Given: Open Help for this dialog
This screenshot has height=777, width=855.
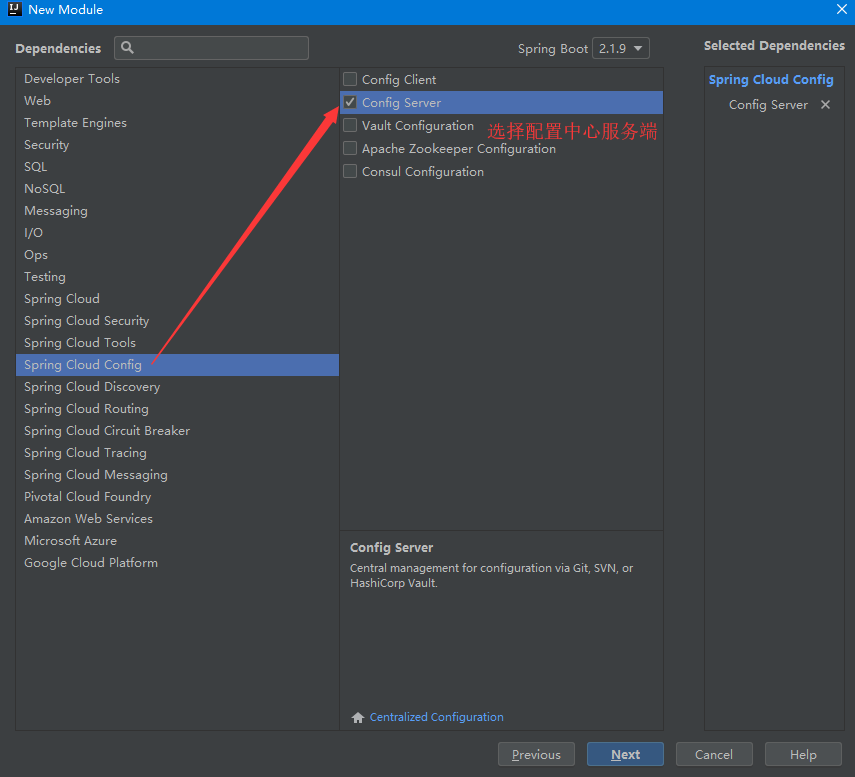Looking at the screenshot, I should 803,754.
